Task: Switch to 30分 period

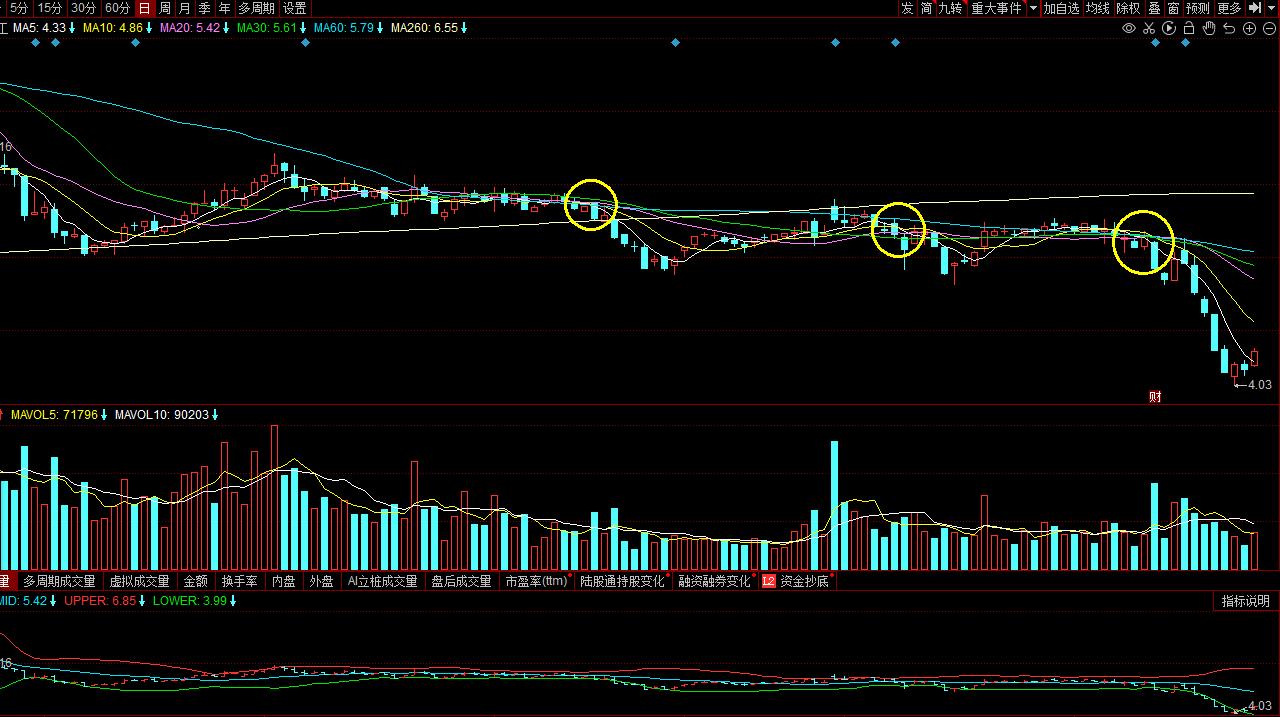Action: [x=84, y=8]
